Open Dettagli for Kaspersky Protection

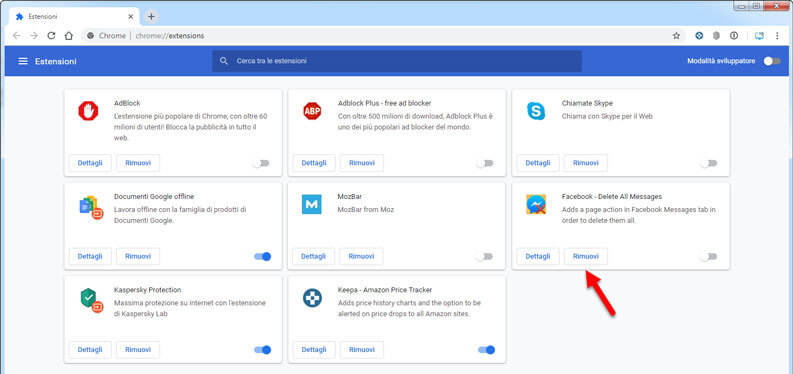pos(90,349)
